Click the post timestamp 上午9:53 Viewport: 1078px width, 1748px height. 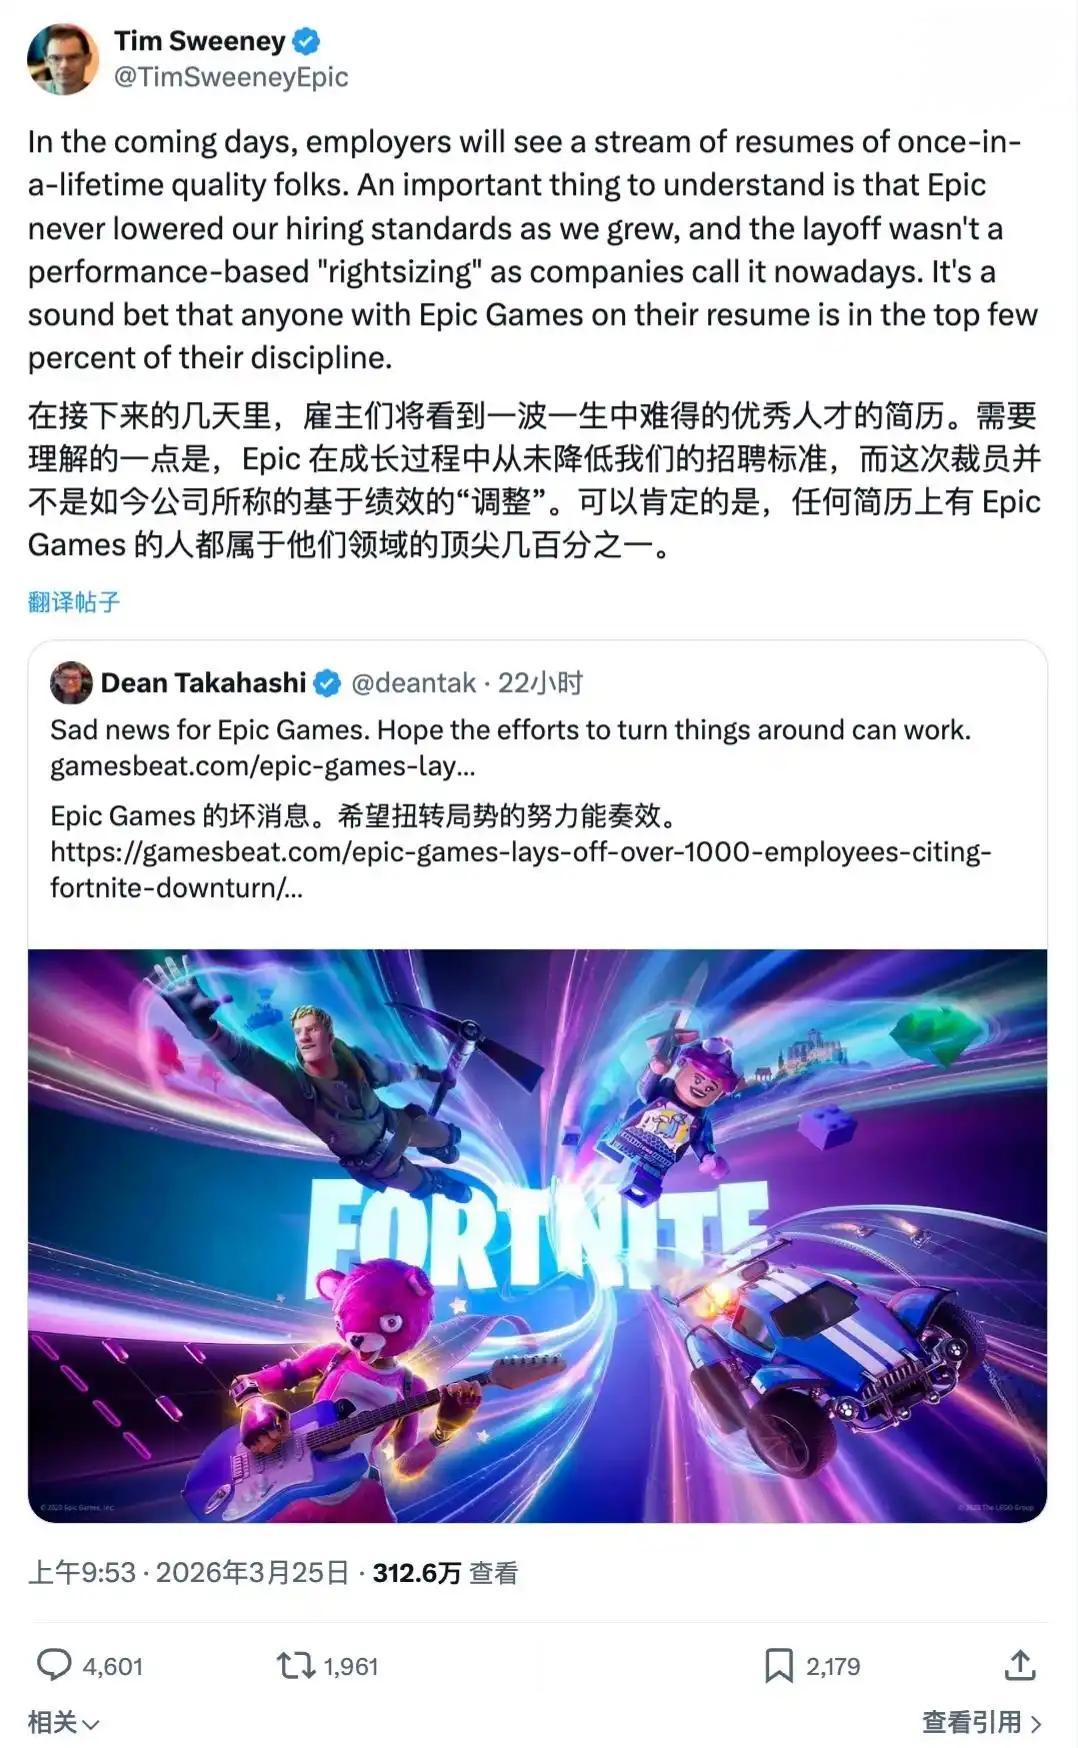click(x=82, y=1573)
